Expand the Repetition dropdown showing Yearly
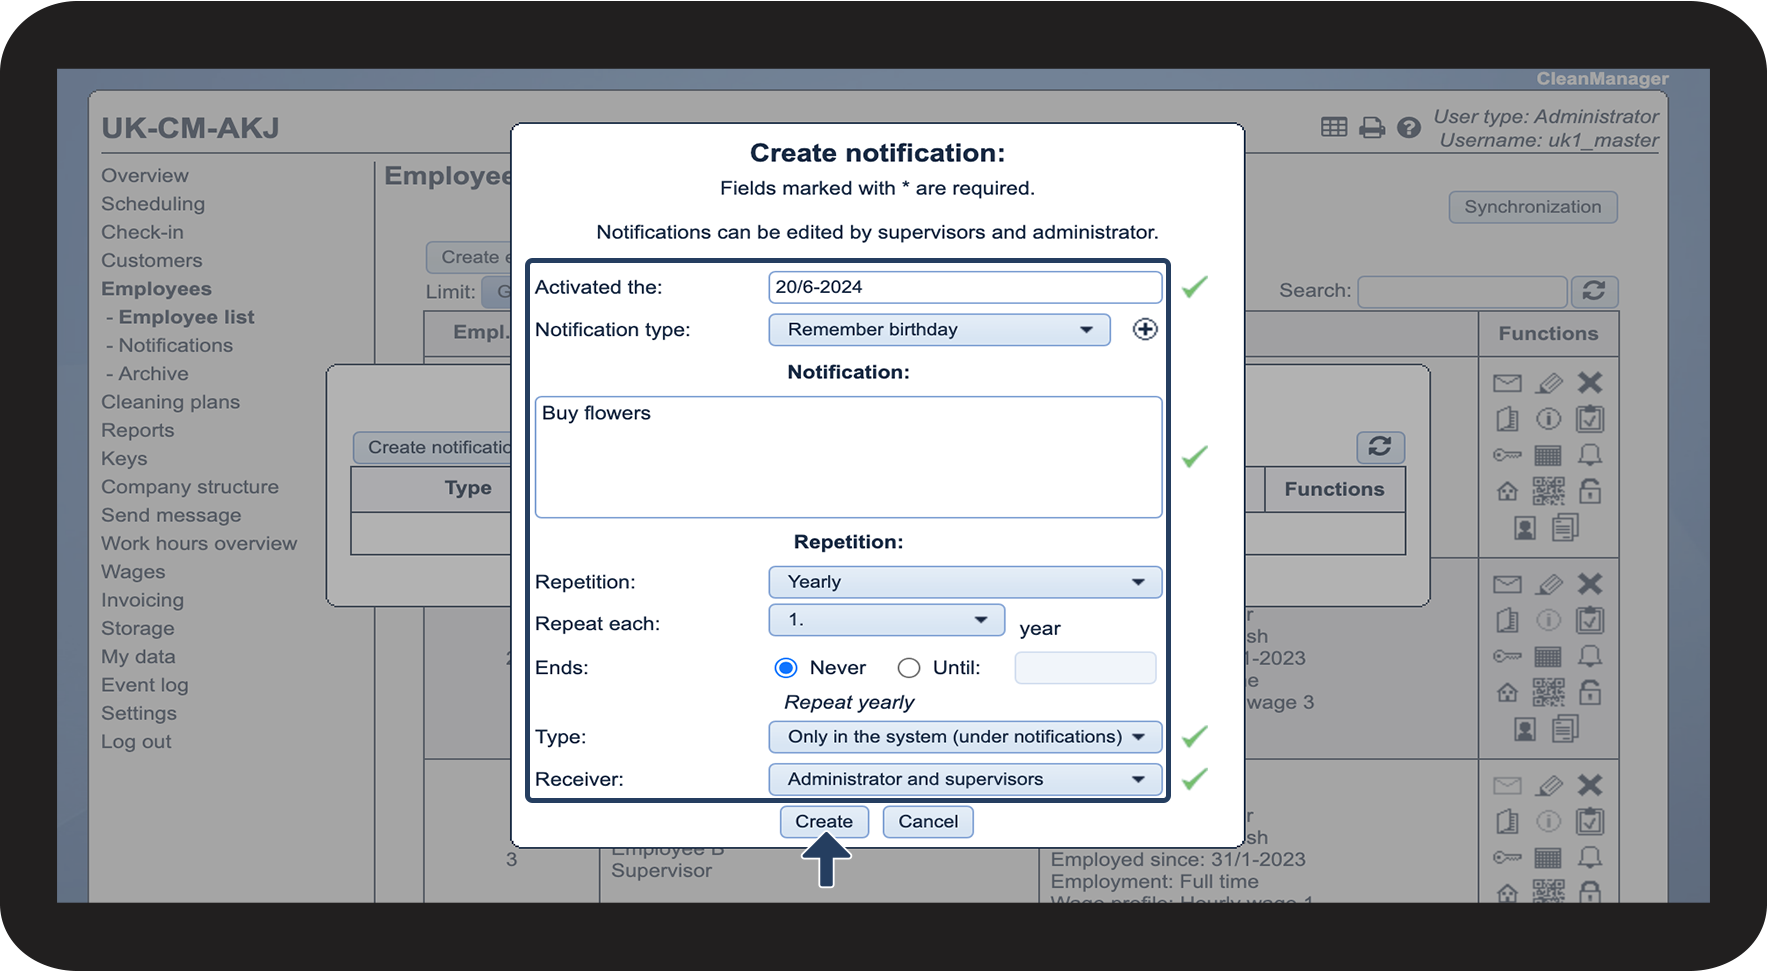This screenshot has width=1767, height=971. pos(964,582)
